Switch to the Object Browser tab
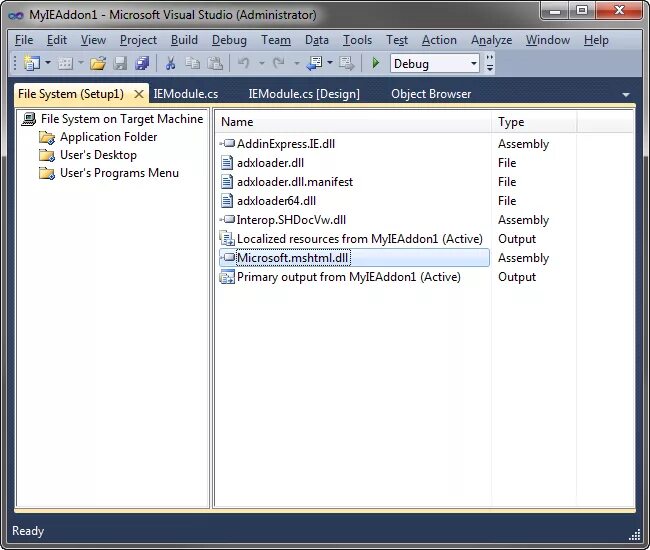Screen dimensions: 650x550 tap(431, 94)
